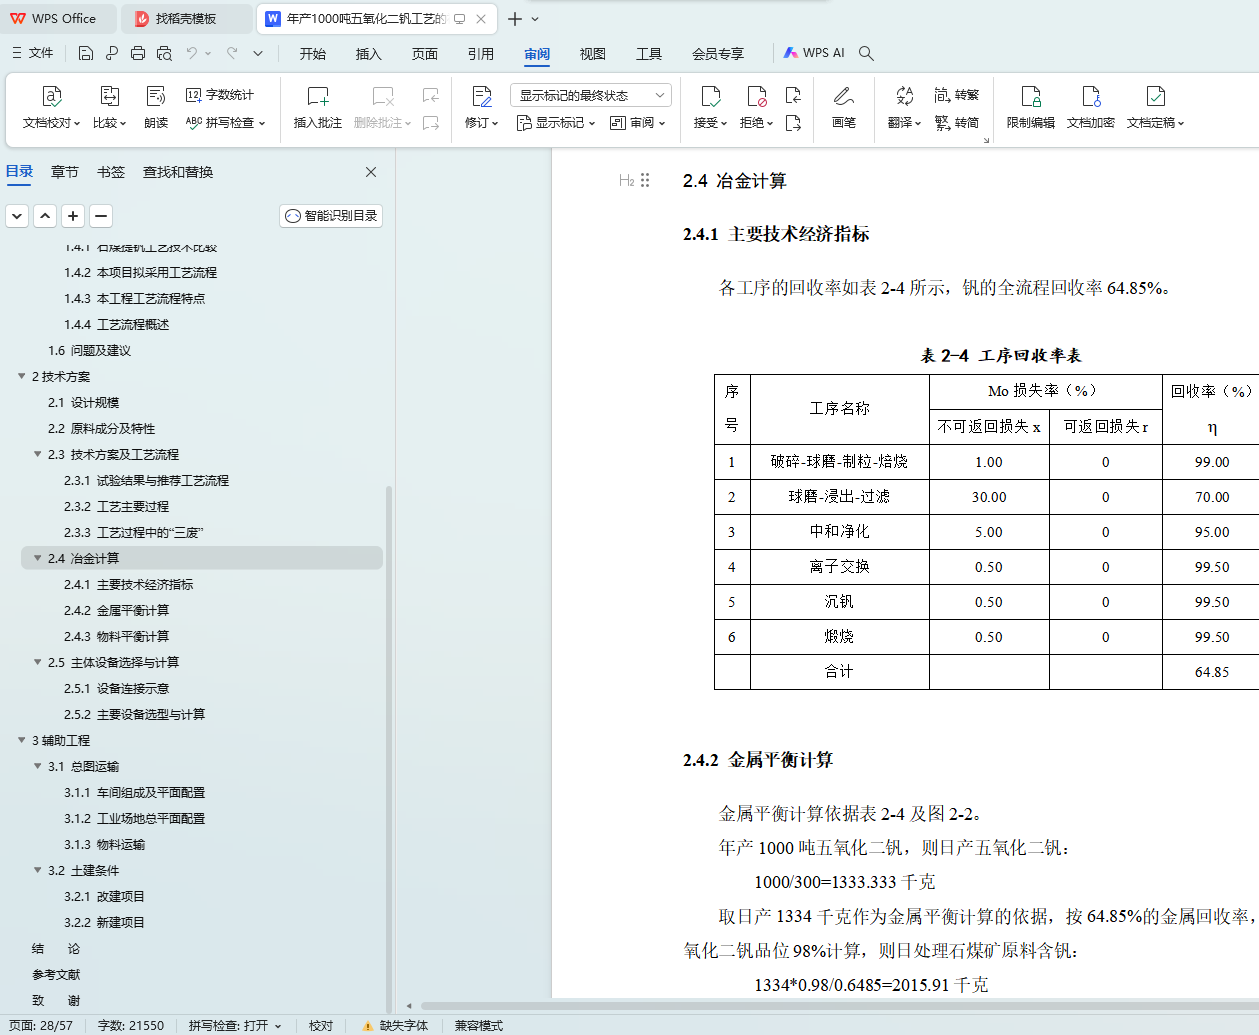
Task: Jump to 参考文献 in the outline
Action: coord(56,974)
